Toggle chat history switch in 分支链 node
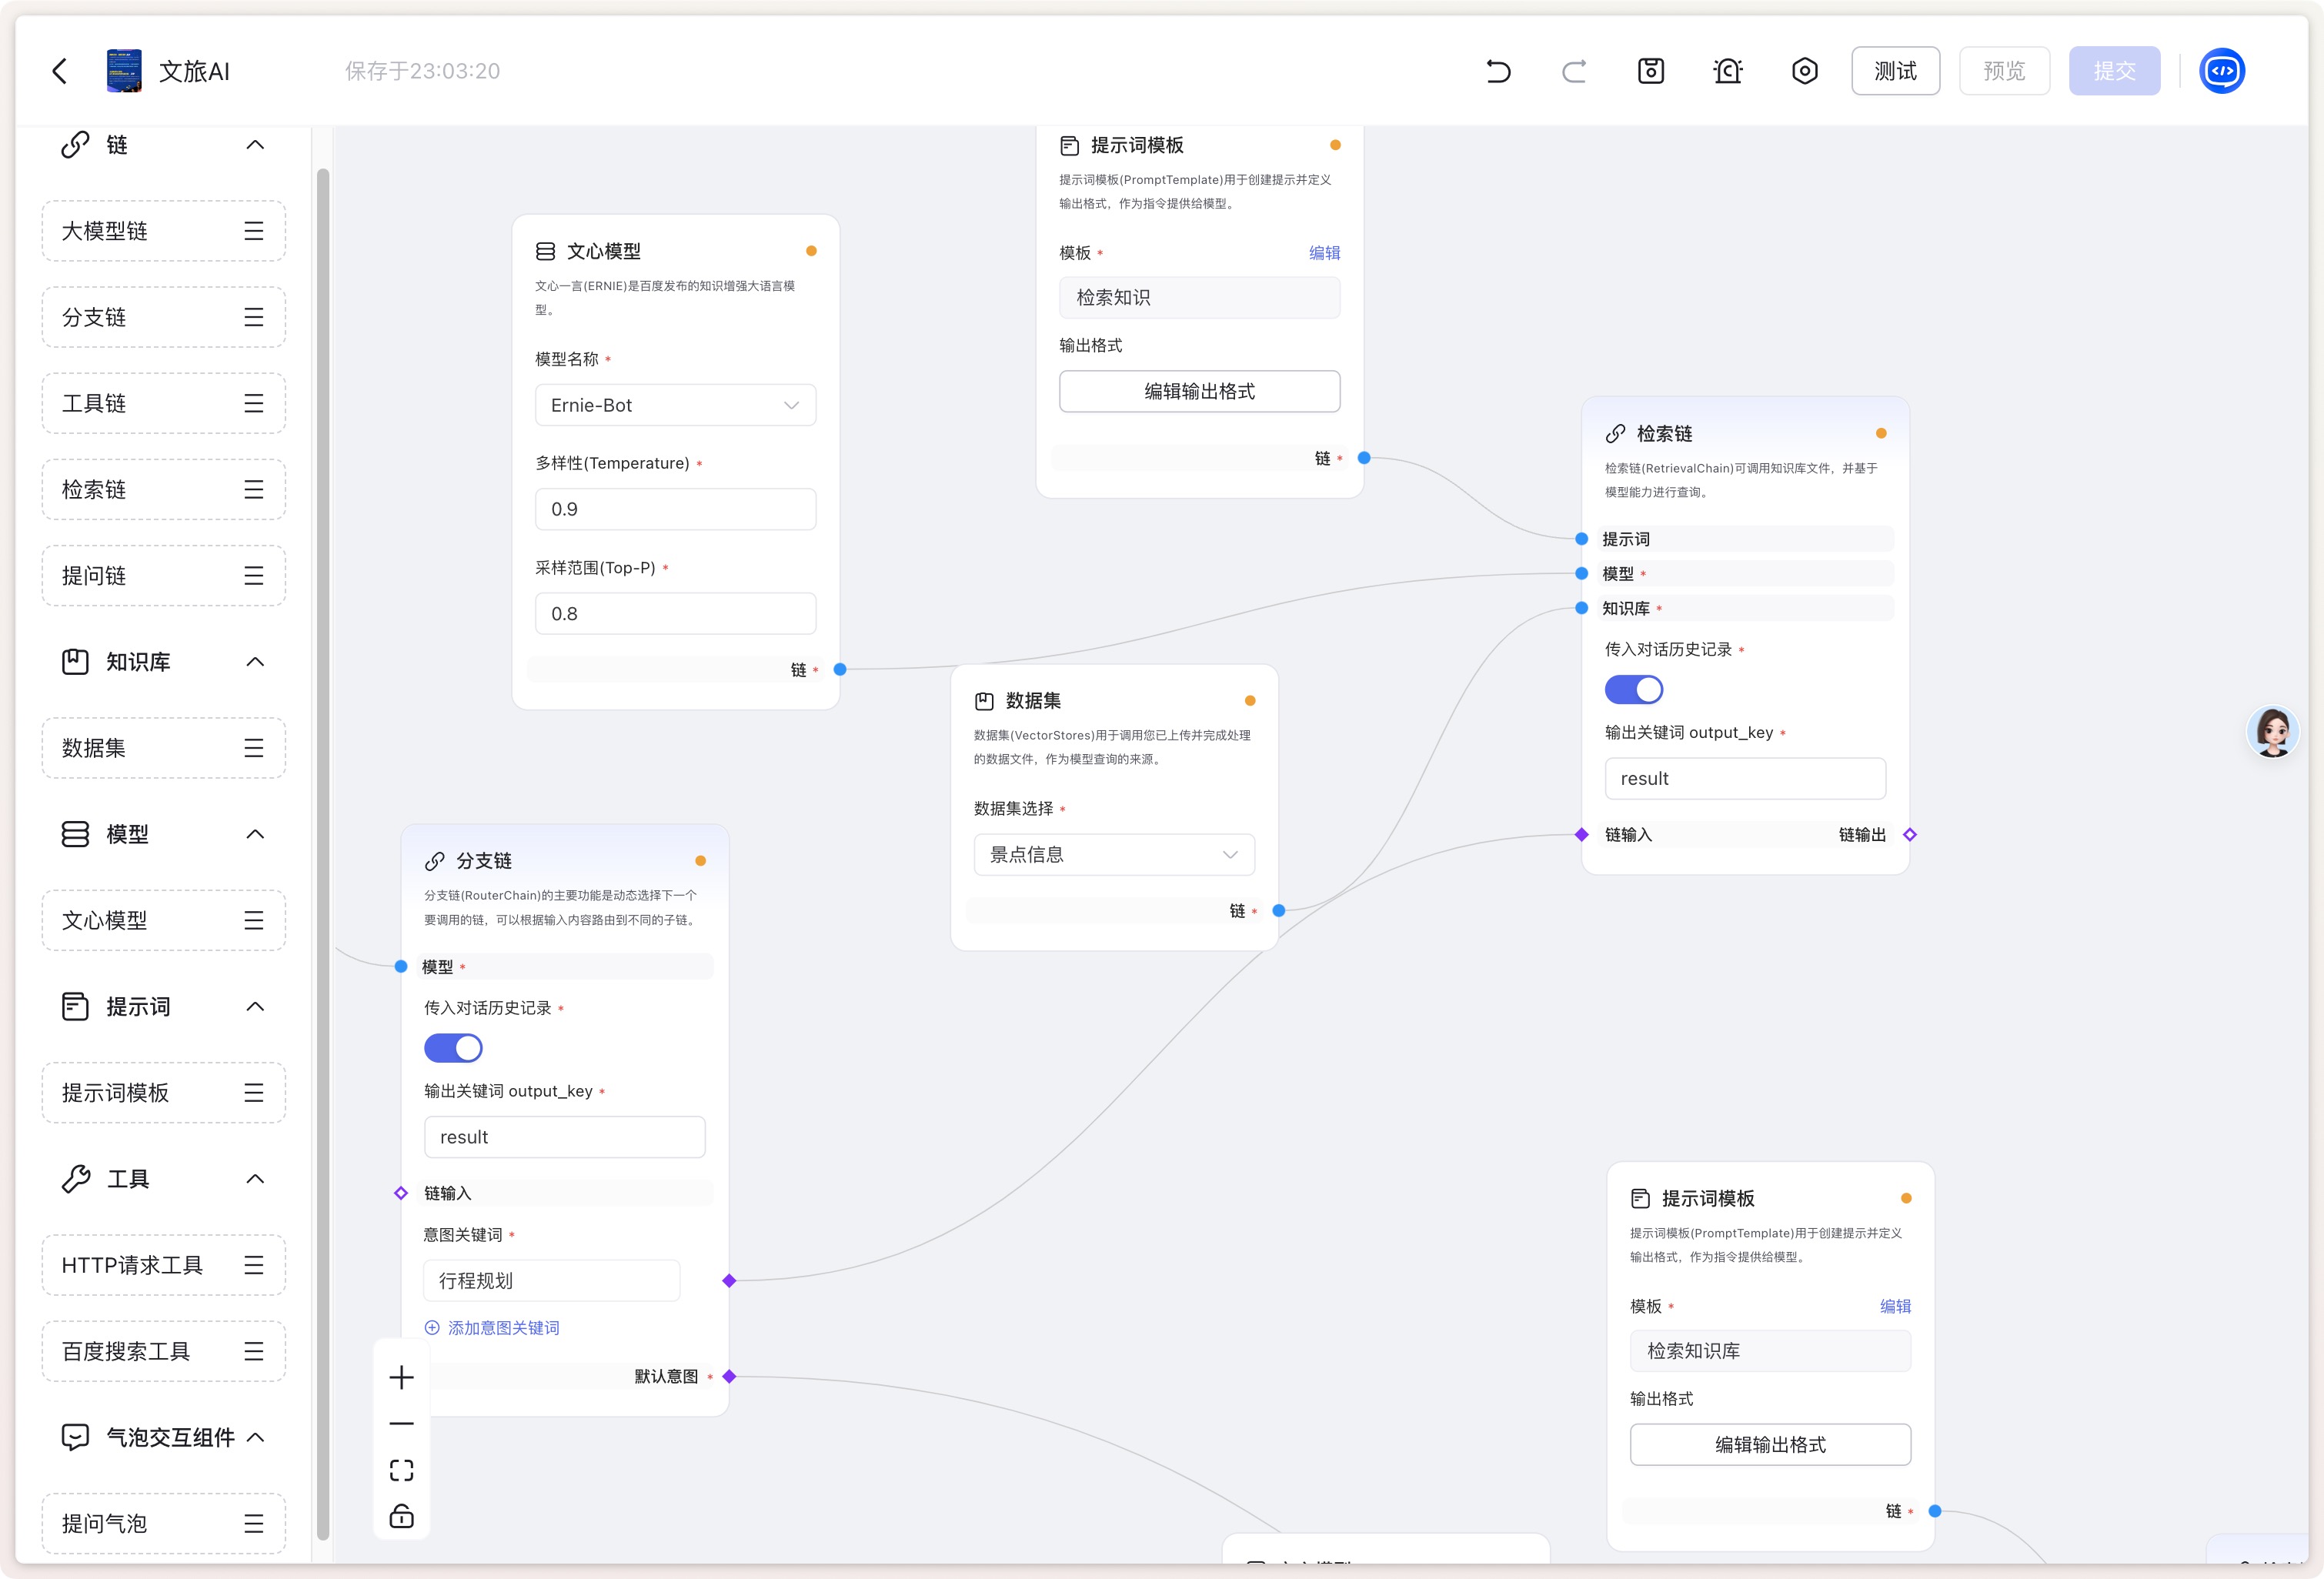The image size is (2324, 1579). (x=453, y=1048)
